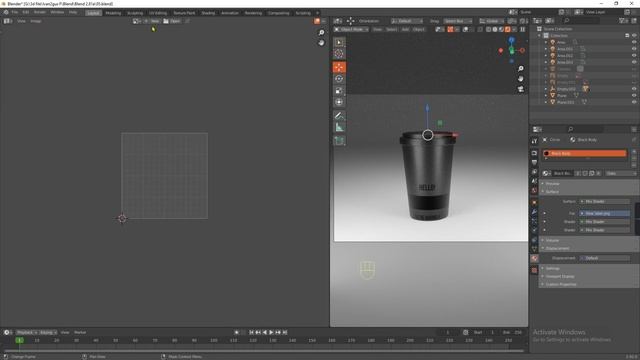This screenshot has height=360, width=640.
Task: Open the viewport Add menu
Action: 405,29
